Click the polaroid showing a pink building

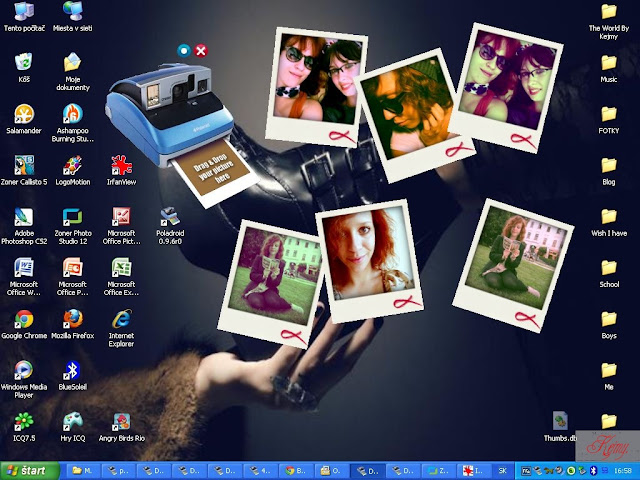[513, 265]
